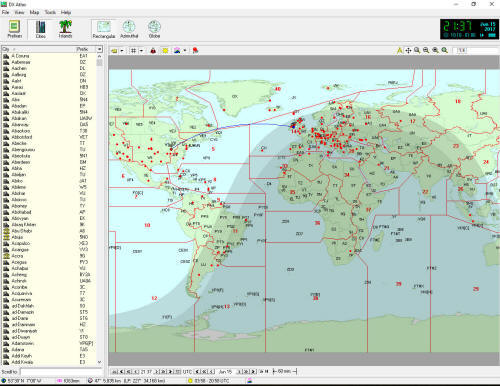Viewport: 500px width, 386px height.
Task: Click the red pin marker toolbar icon
Action: (195, 51)
